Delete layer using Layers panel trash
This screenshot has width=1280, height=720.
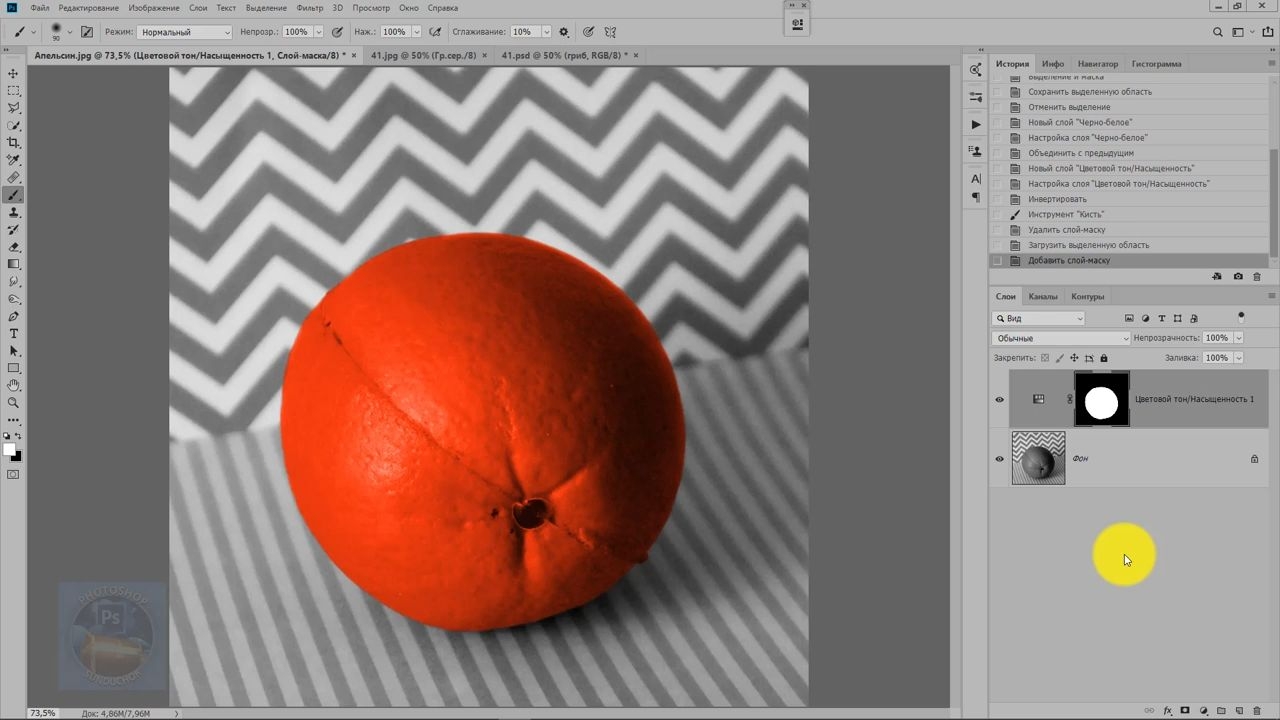coord(1257,711)
